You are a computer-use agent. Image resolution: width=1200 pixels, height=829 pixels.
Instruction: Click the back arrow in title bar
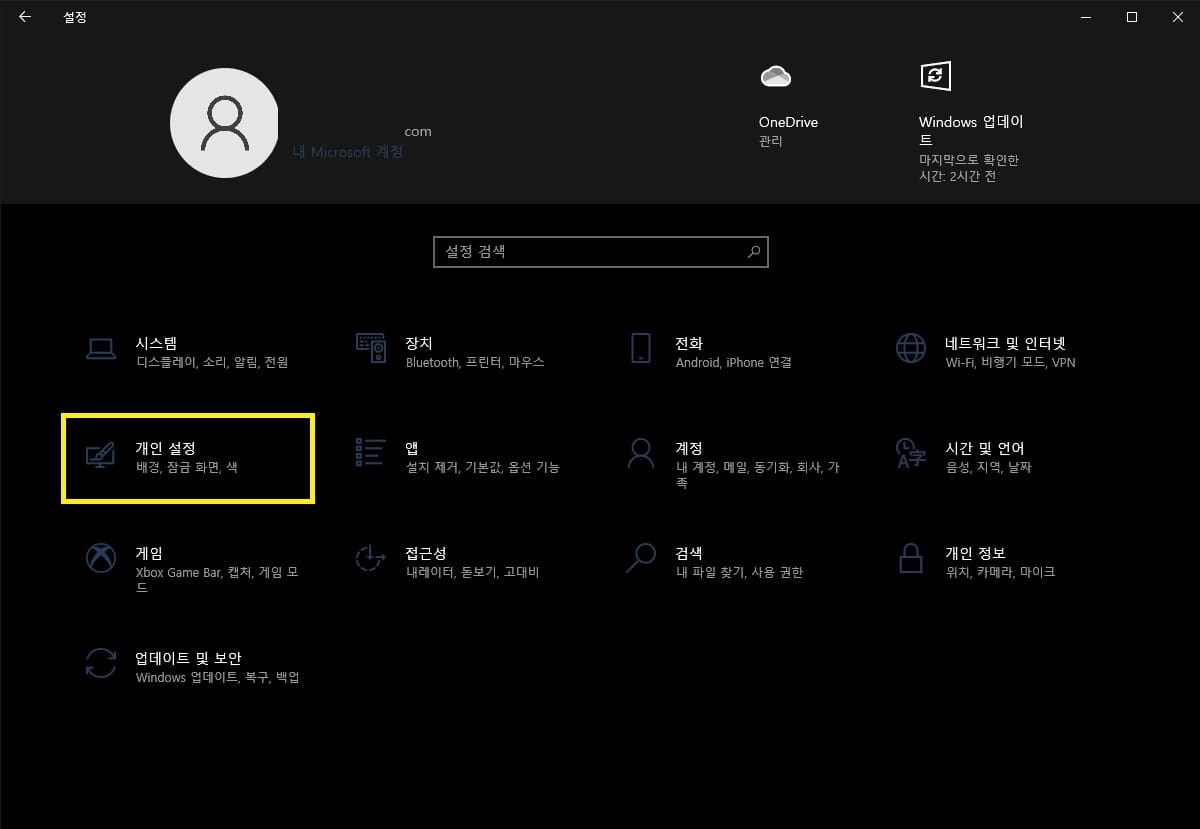coord(24,17)
